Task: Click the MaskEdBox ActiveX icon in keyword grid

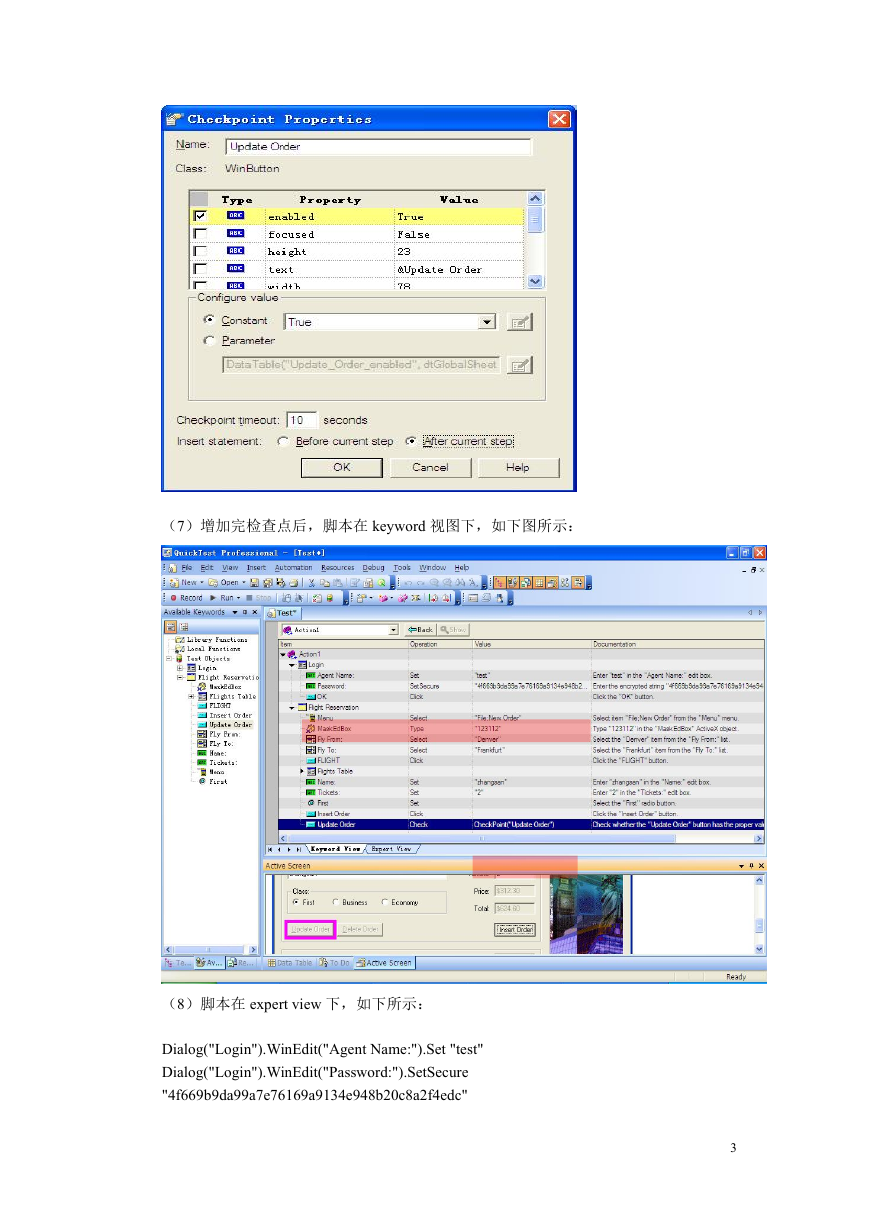Action: point(310,728)
